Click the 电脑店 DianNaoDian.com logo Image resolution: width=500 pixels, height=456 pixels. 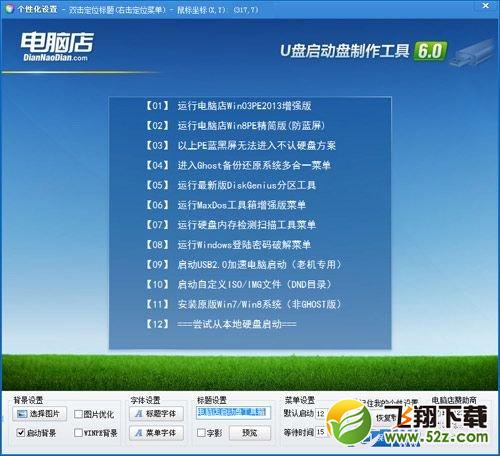coord(57,47)
